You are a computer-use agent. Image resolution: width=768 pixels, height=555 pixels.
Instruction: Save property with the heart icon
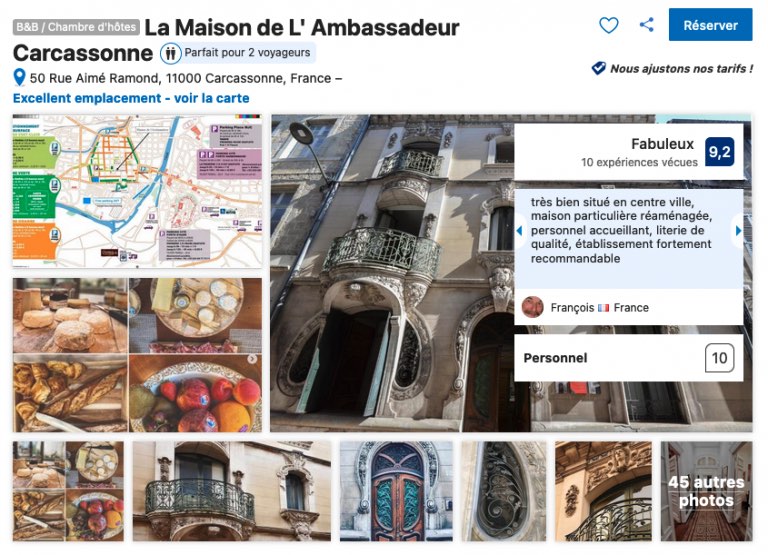click(x=609, y=25)
